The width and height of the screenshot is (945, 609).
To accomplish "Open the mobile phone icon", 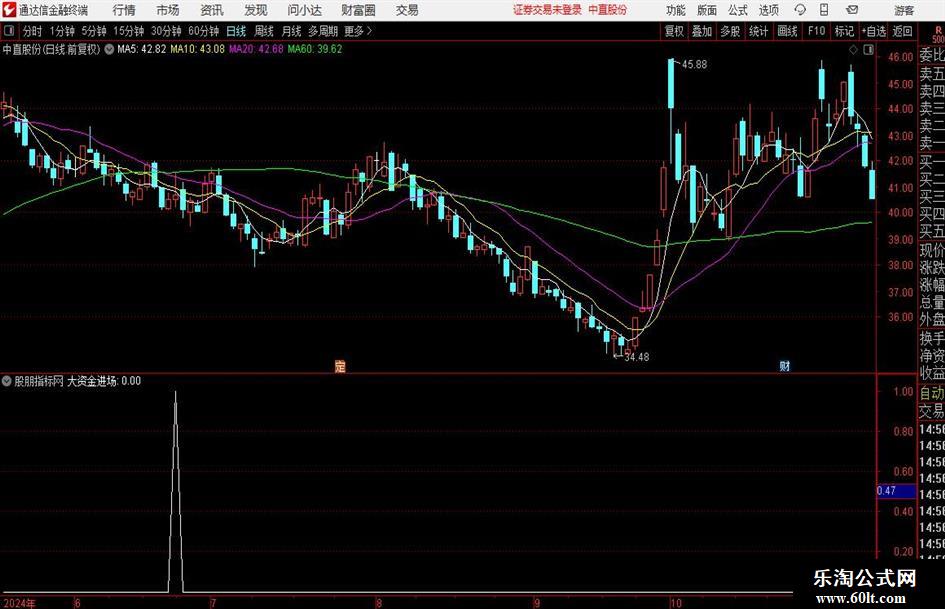I will 824,10.
